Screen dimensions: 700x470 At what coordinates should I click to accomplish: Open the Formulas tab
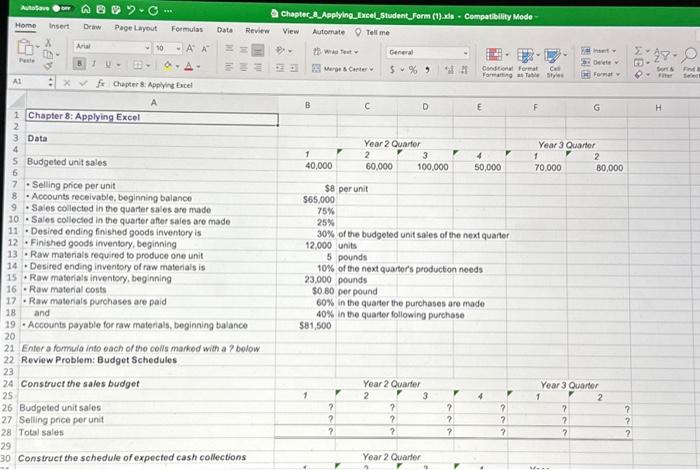(x=187, y=29)
